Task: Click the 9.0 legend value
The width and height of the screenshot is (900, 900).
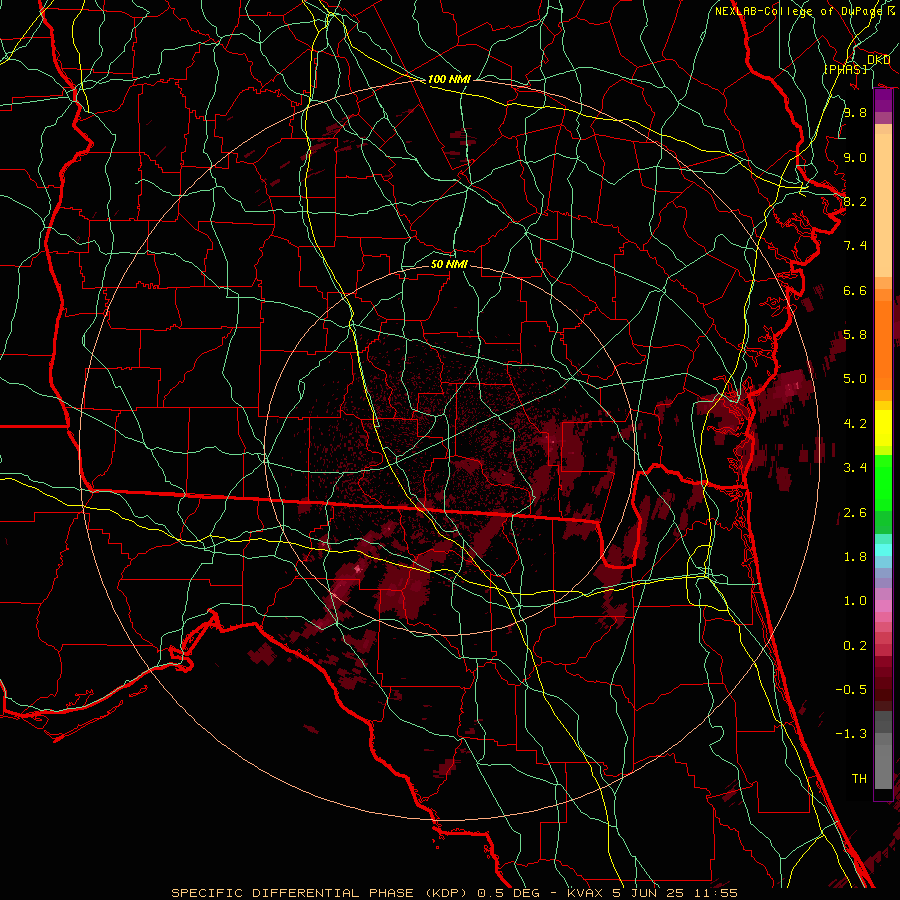Action: (855, 157)
